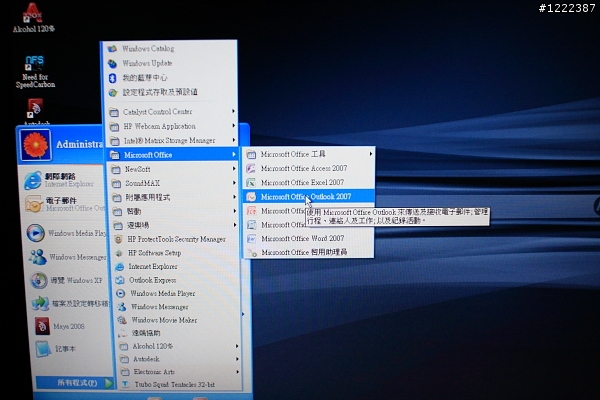Open Windows Catalog icon in programs menu
This screenshot has width=600, height=400.
click(112, 49)
